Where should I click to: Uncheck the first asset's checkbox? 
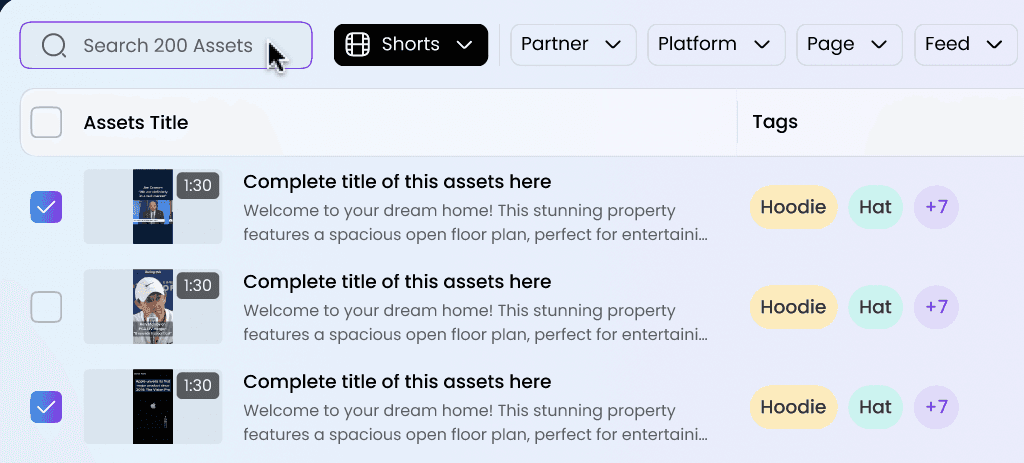click(x=46, y=207)
